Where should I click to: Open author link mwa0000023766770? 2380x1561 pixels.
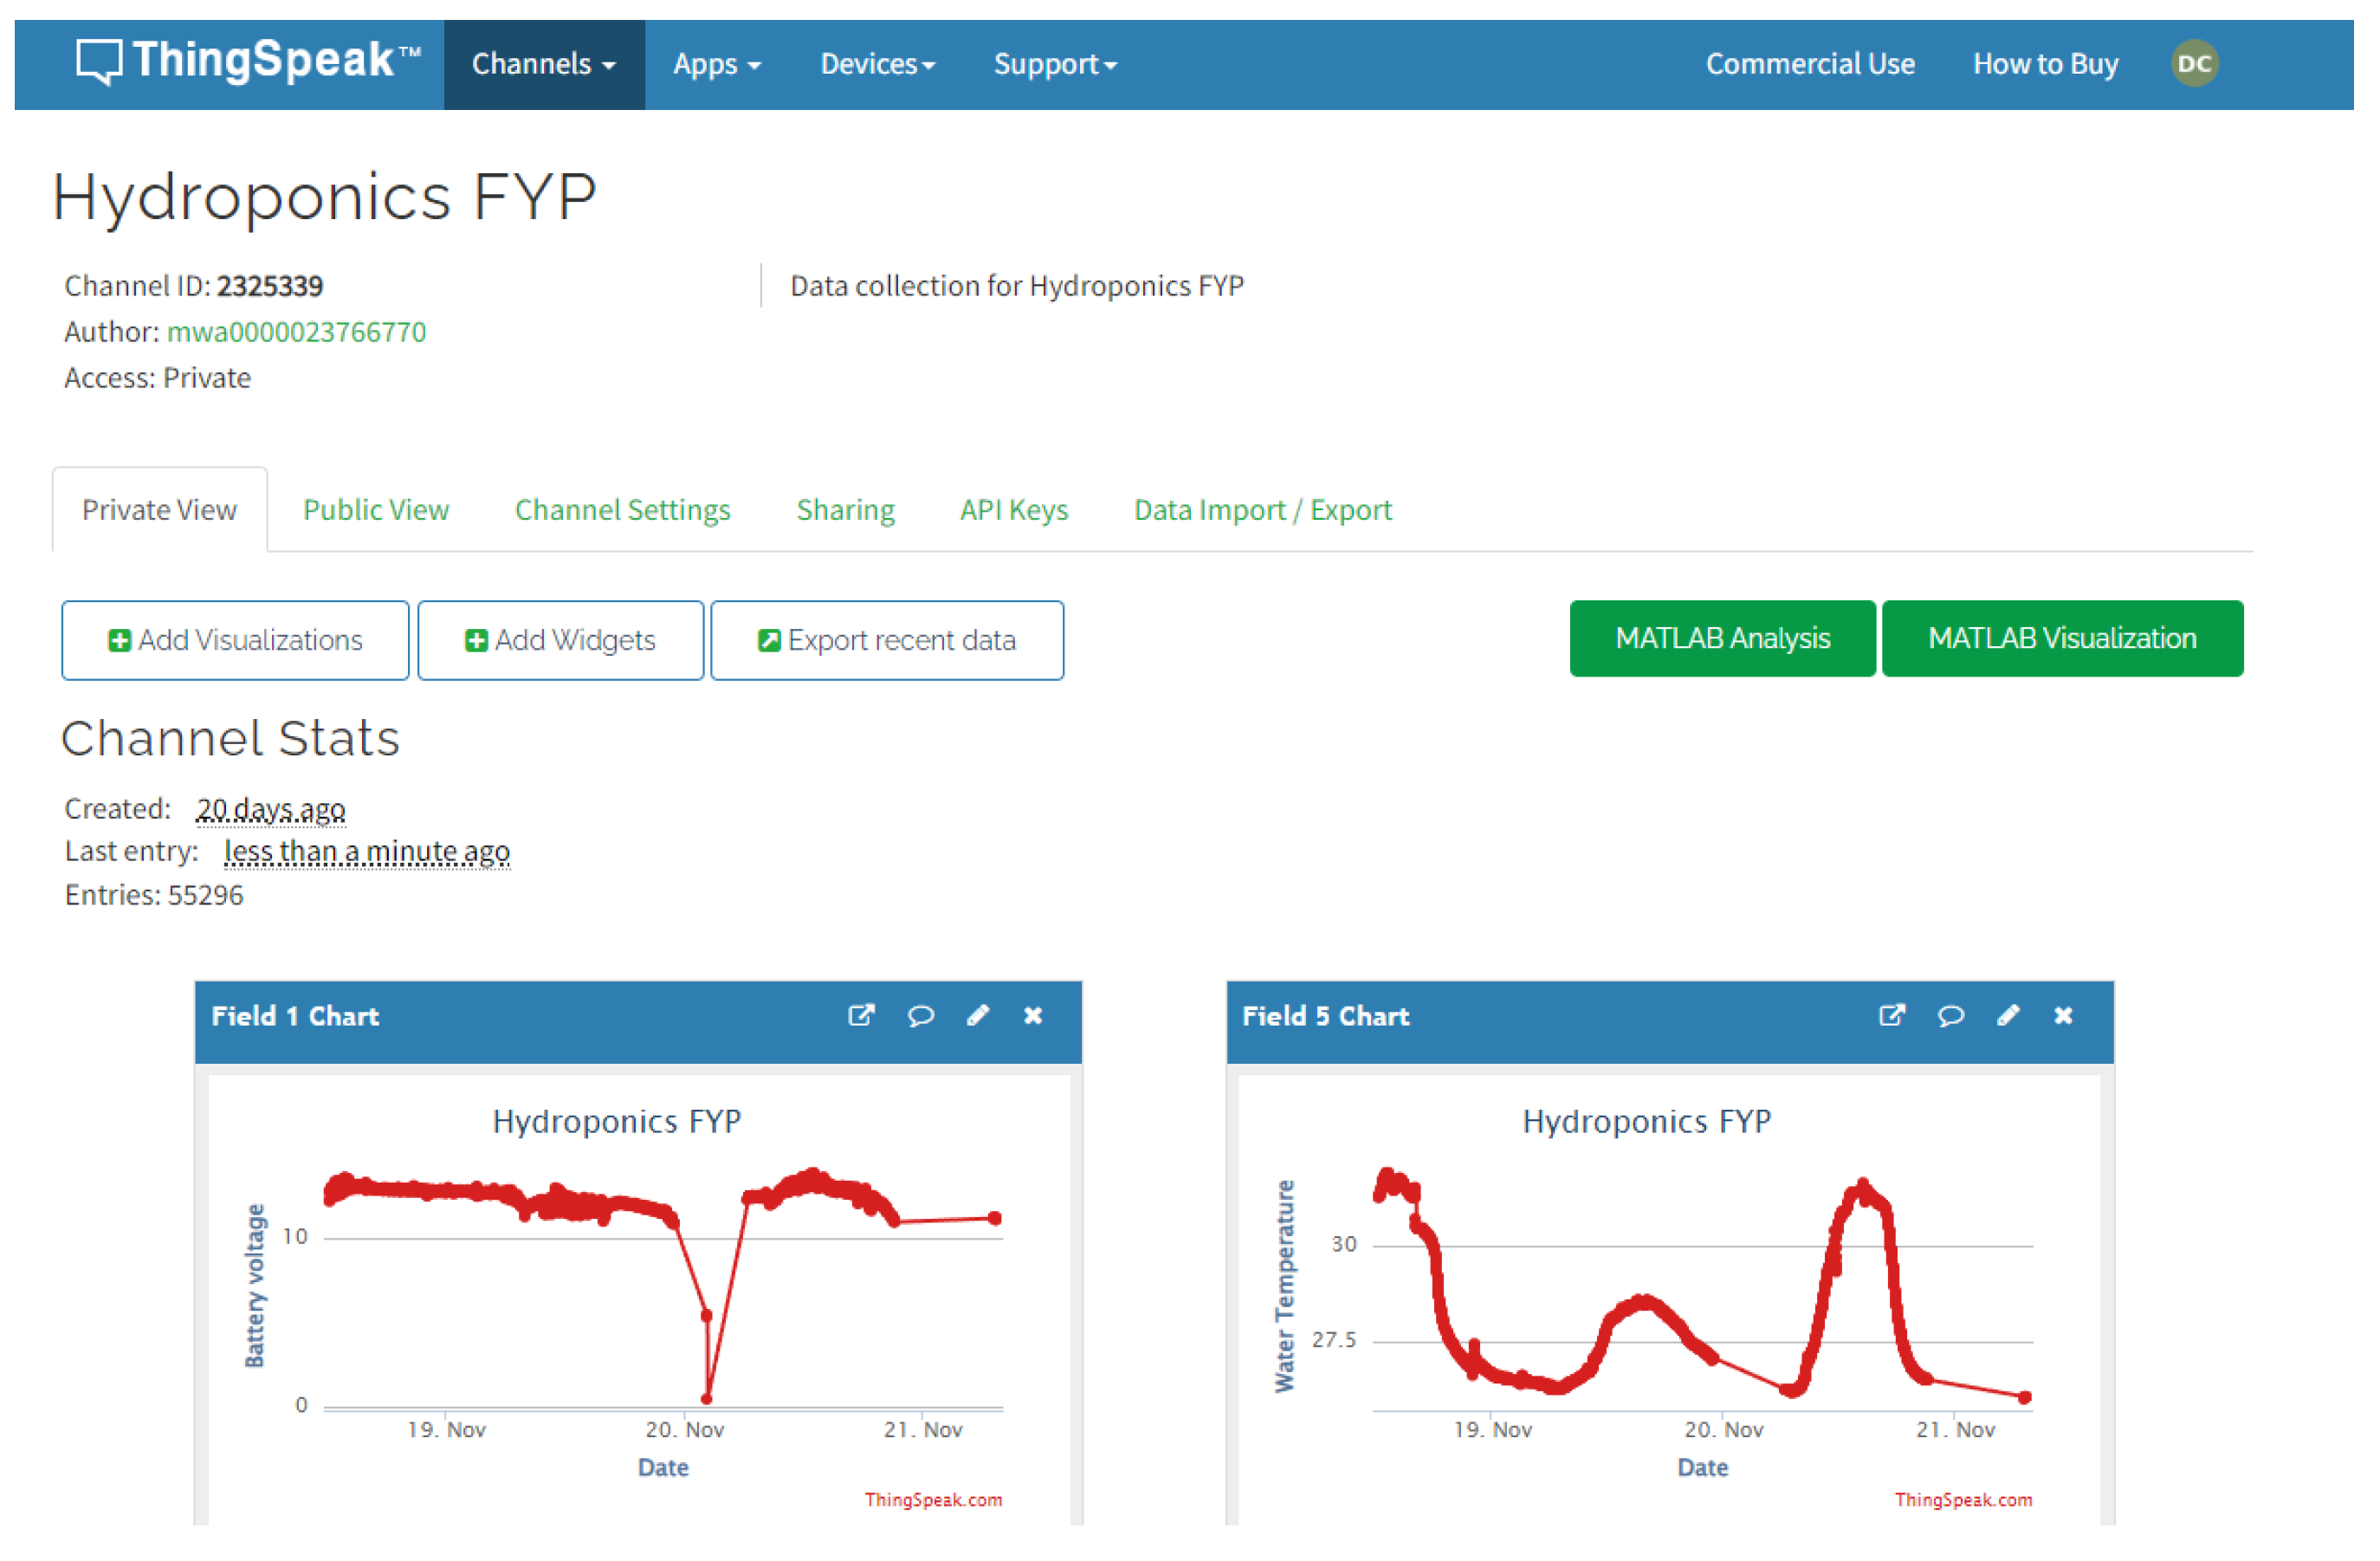click(x=296, y=332)
